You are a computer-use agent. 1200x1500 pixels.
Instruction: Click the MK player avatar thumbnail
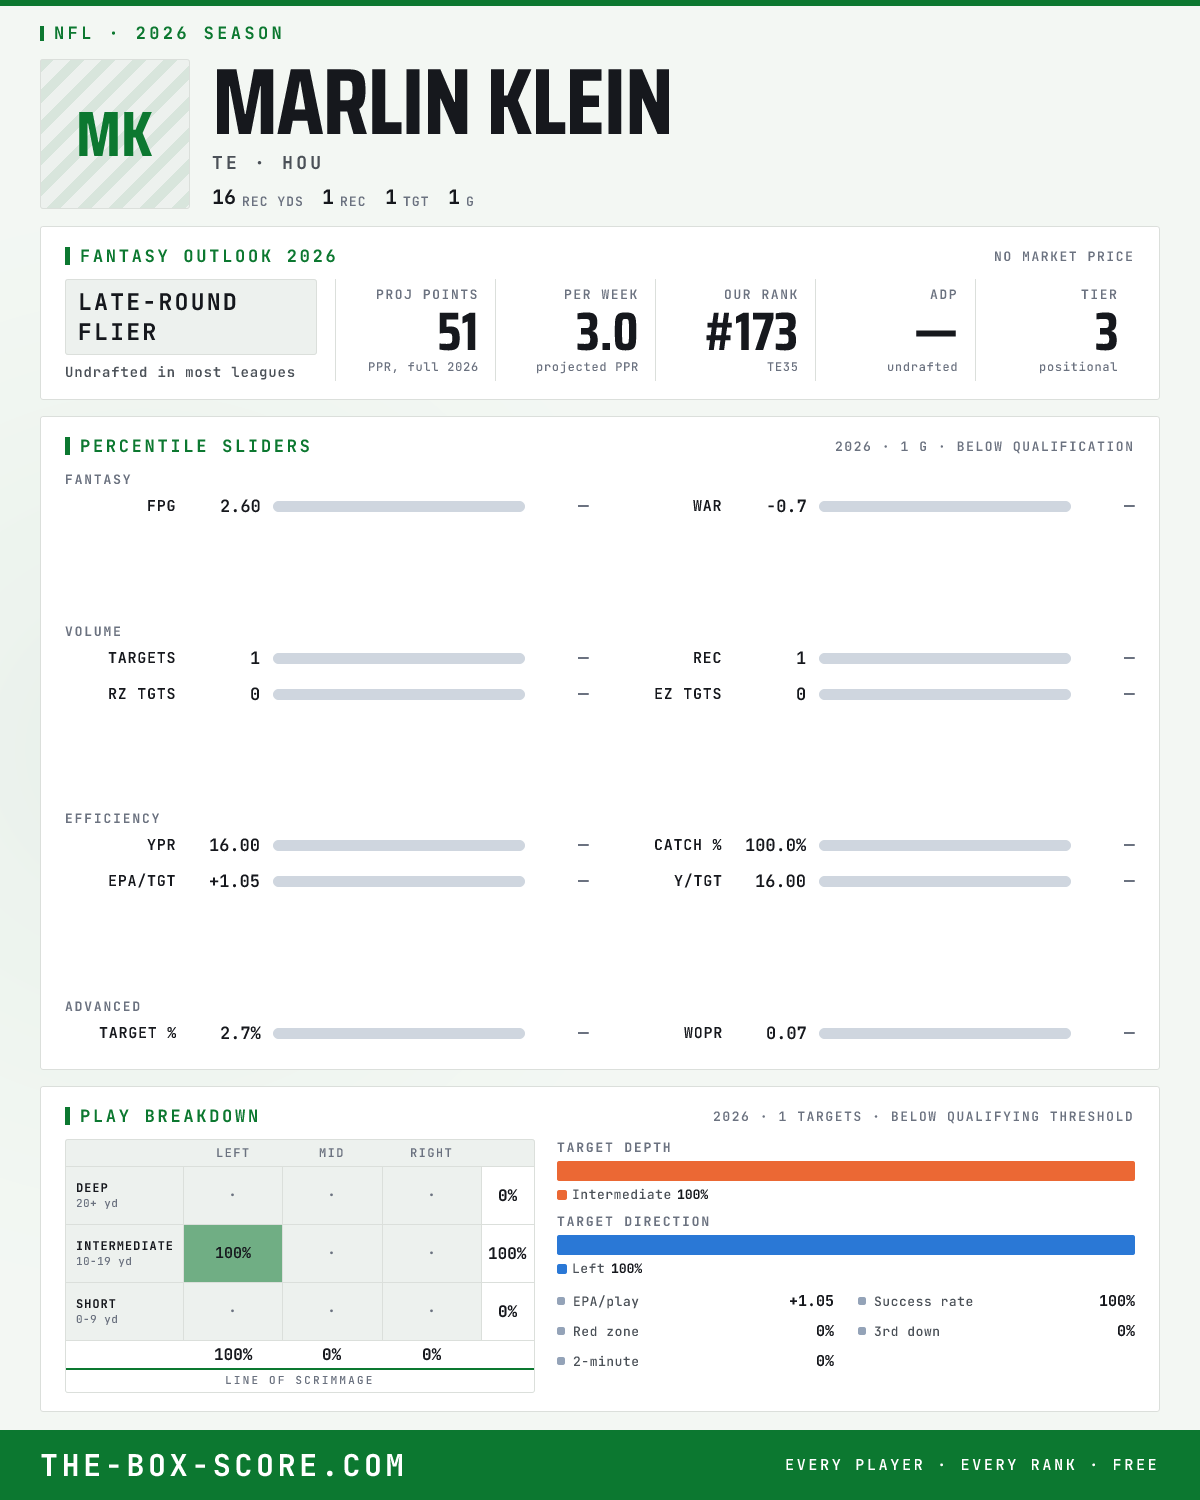[115, 134]
